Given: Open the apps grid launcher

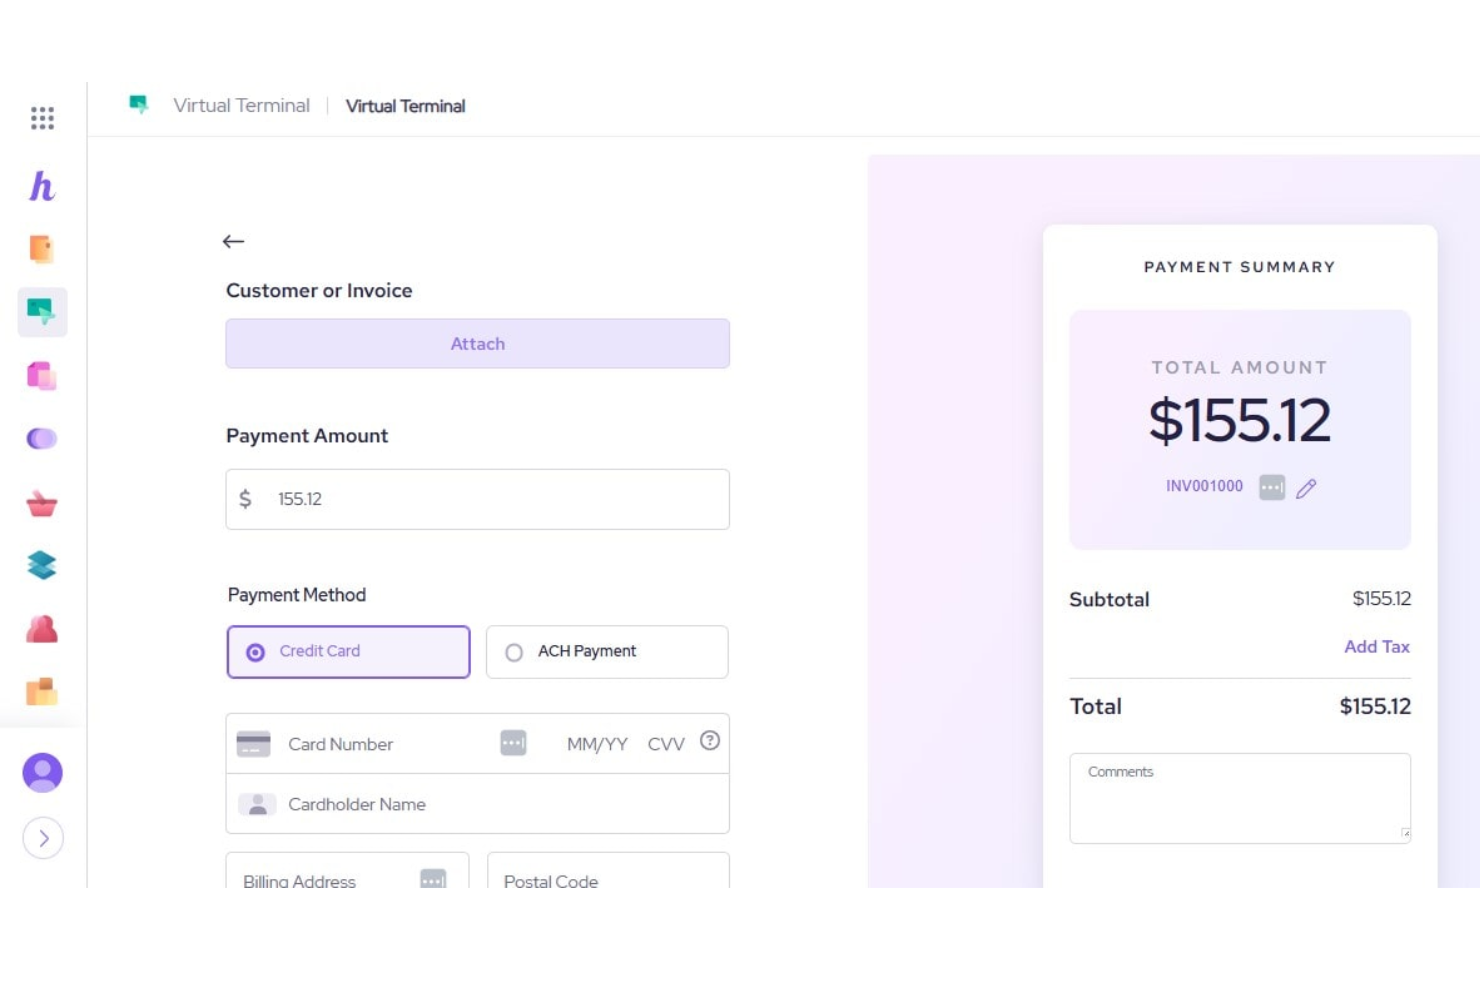Looking at the screenshot, I should [41, 118].
